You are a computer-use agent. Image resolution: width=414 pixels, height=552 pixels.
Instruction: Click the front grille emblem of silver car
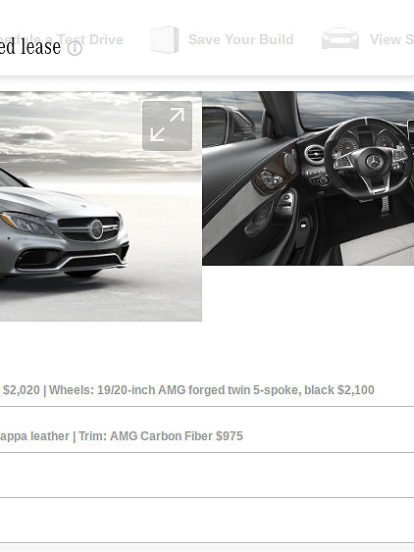coord(96,229)
